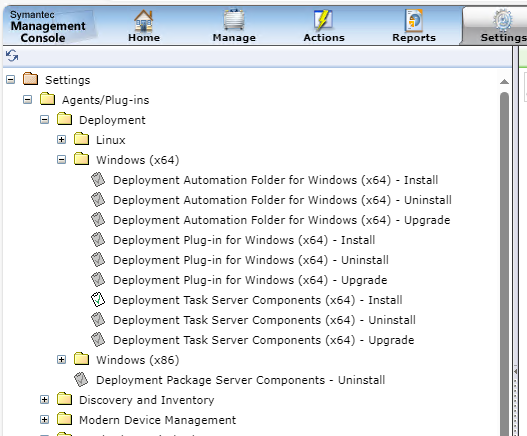
Task: Select Deployment Automation Folder for Windows (x64) - Upgrade
Action: [x=281, y=220]
